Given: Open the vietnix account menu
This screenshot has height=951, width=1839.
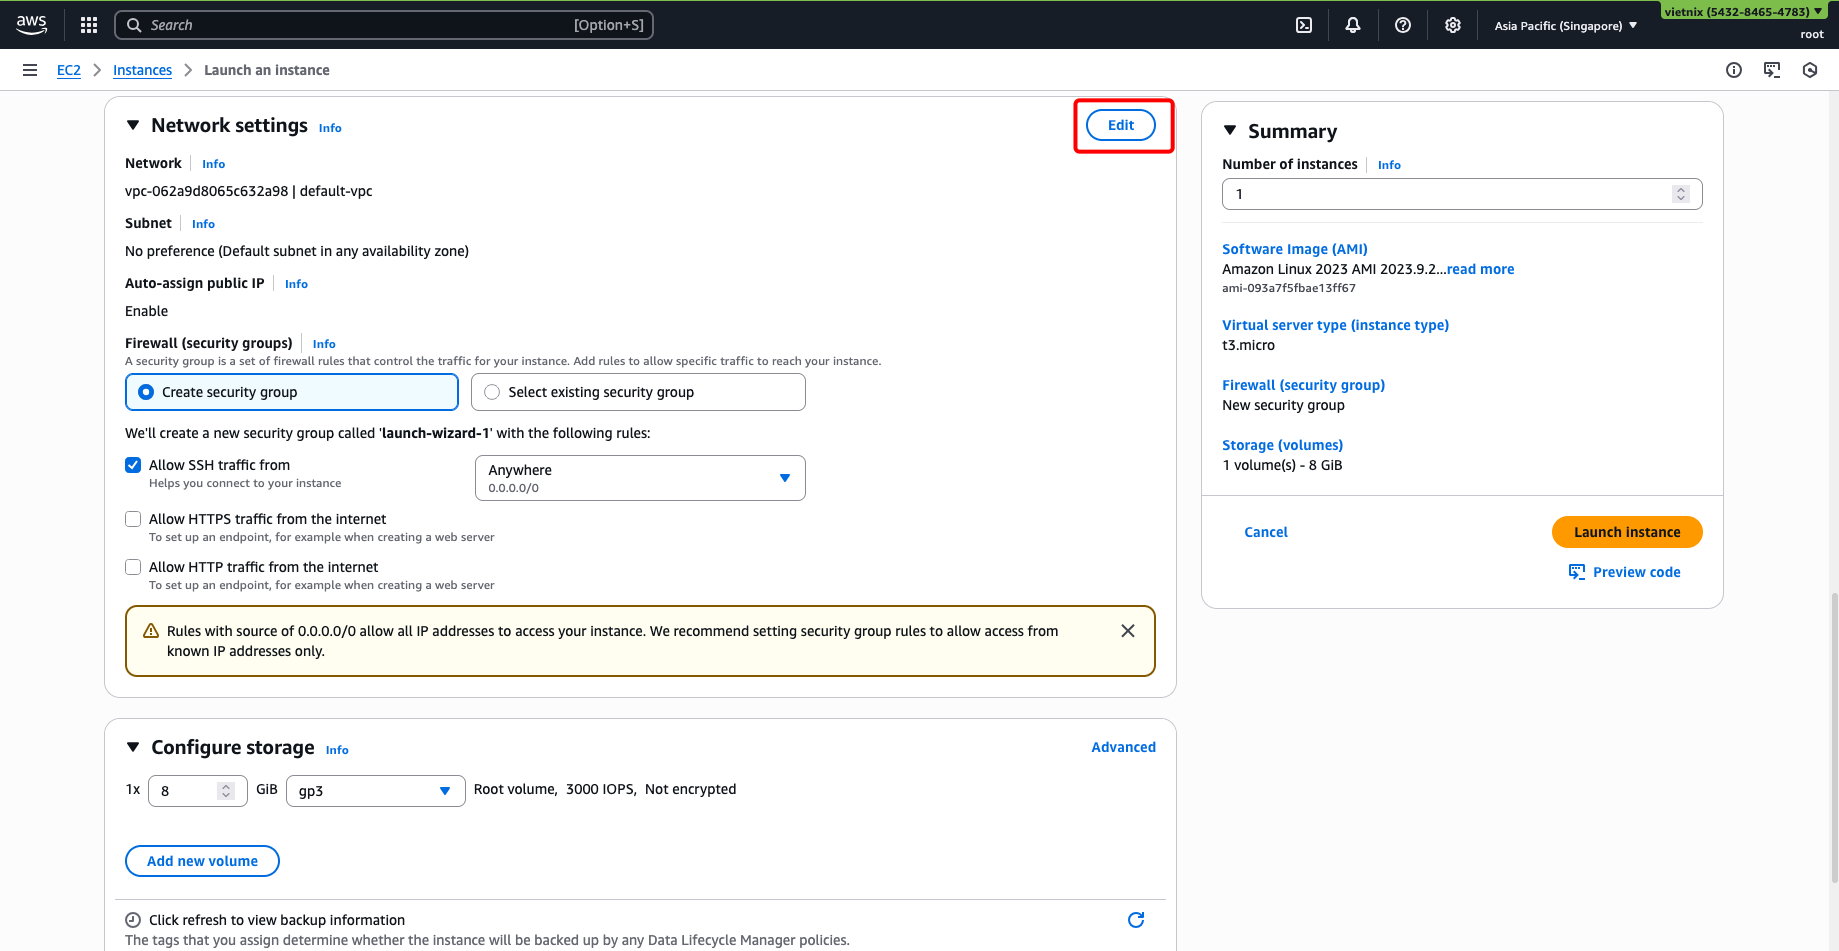Looking at the screenshot, I should point(1742,10).
